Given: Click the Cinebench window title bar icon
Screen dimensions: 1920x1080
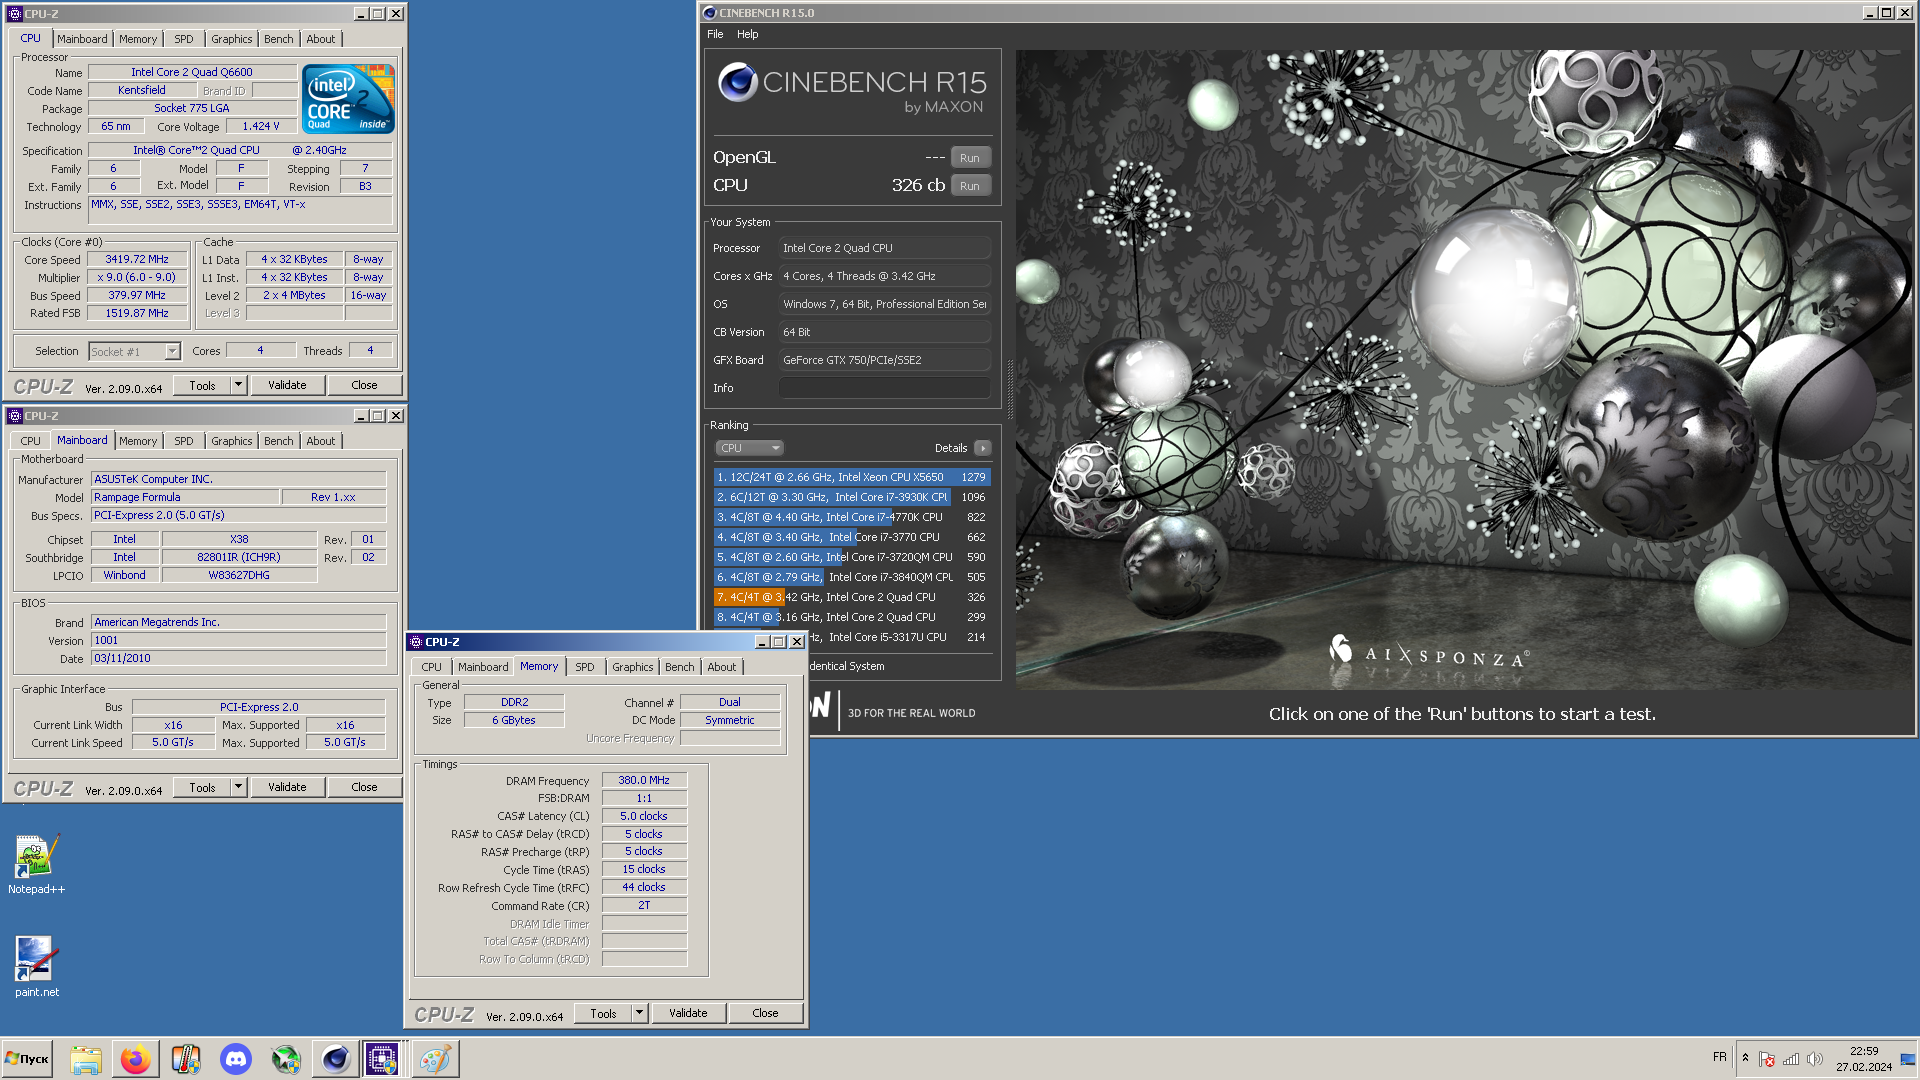Looking at the screenshot, I should pyautogui.click(x=710, y=13).
